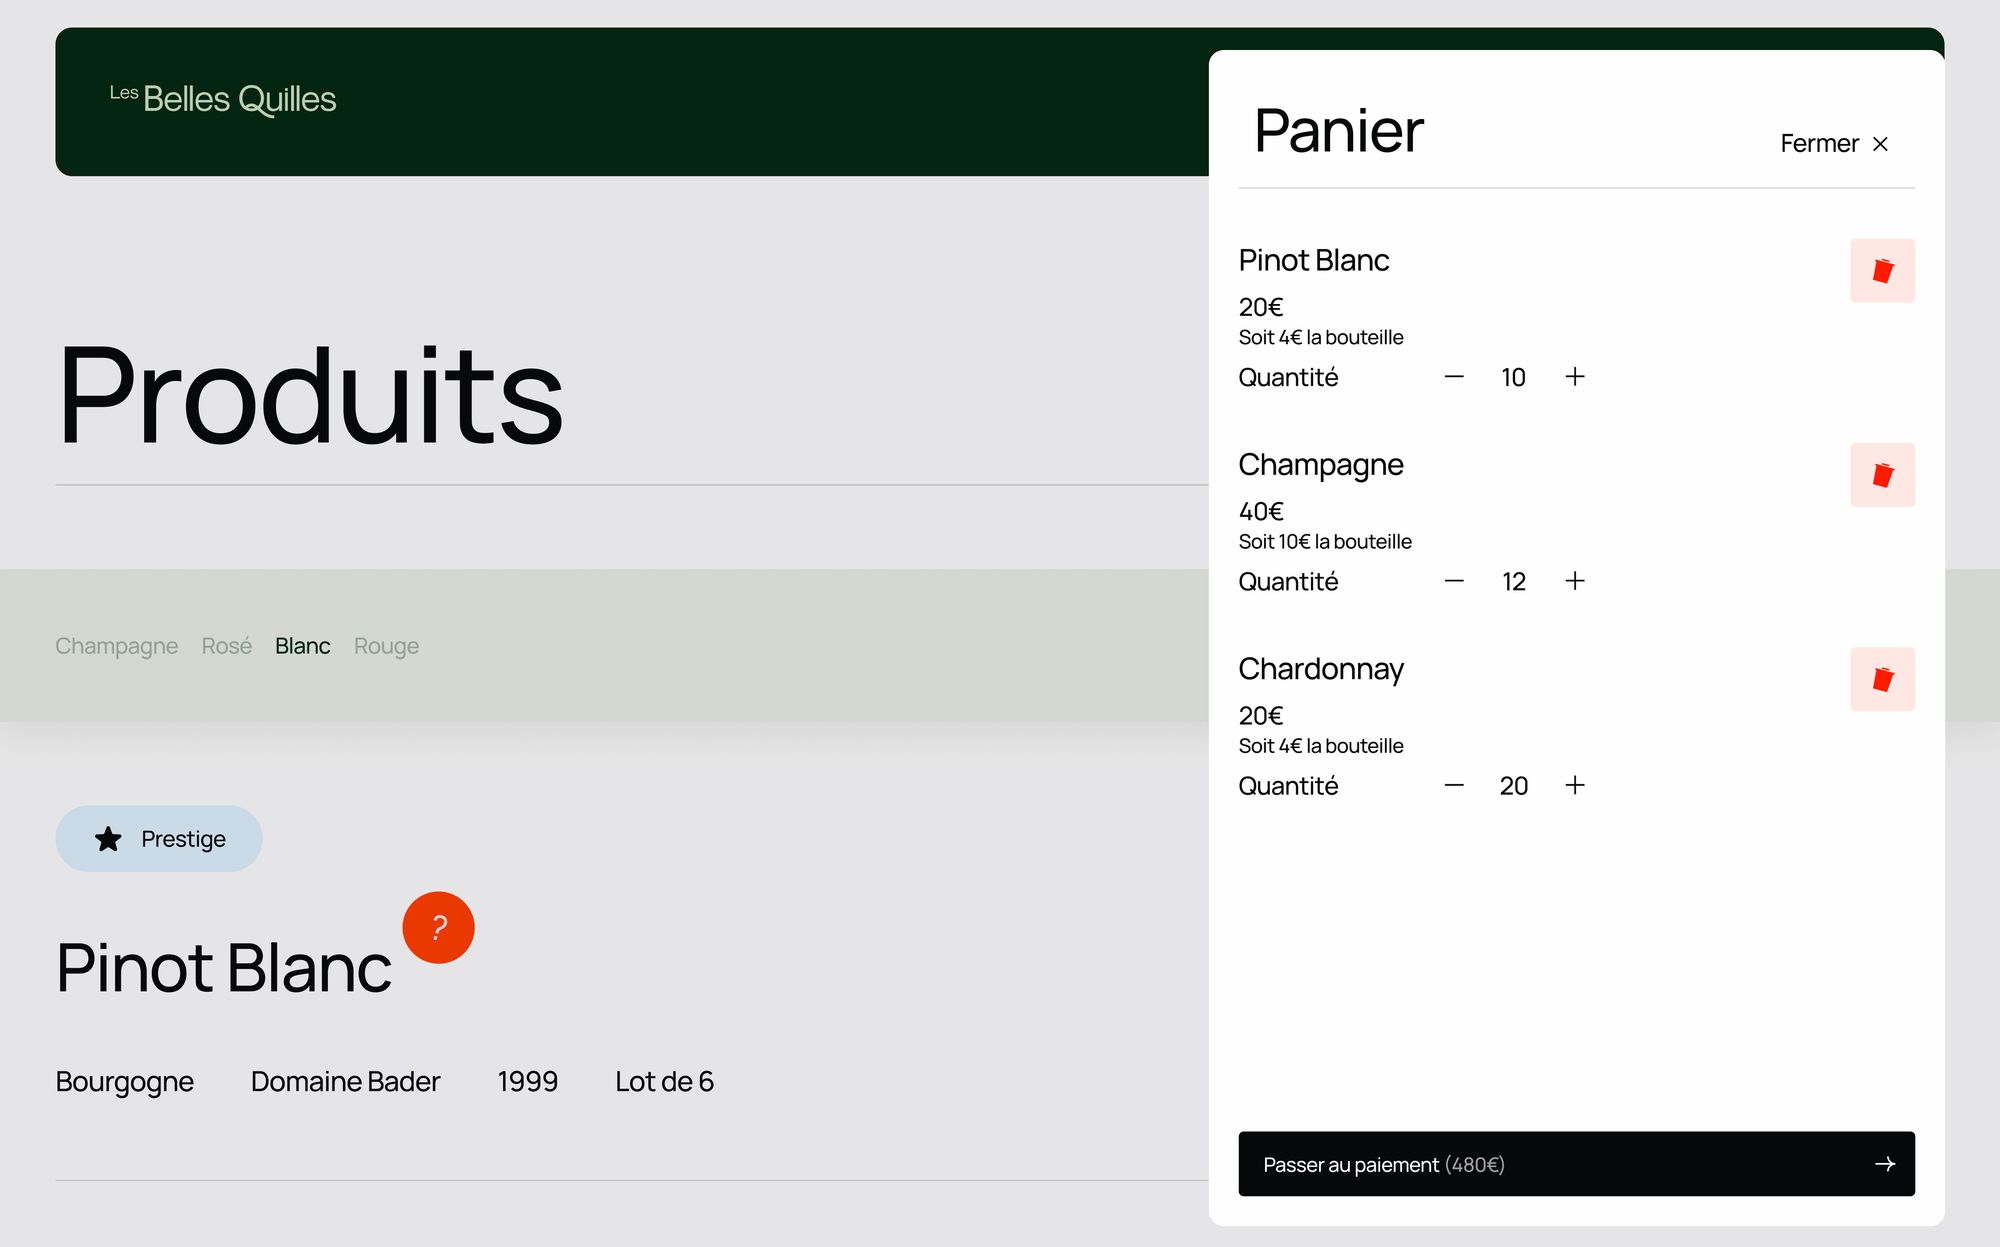Proceed with Passer au paiement button
This screenshot has width=2000, height=1247.
pos(1575,1164)
